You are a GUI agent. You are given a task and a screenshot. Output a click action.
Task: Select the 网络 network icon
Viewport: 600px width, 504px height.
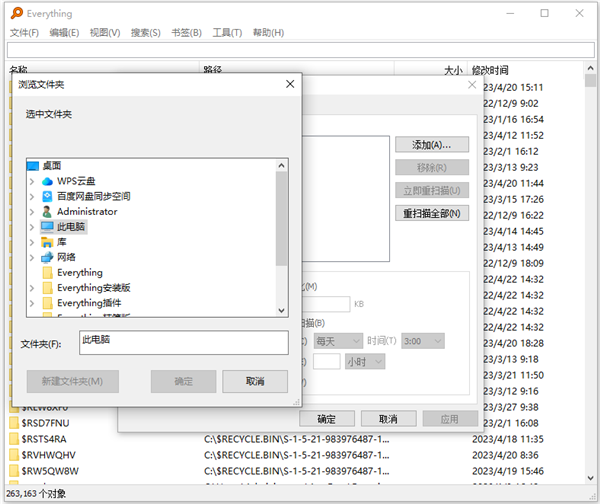[47, 258]
